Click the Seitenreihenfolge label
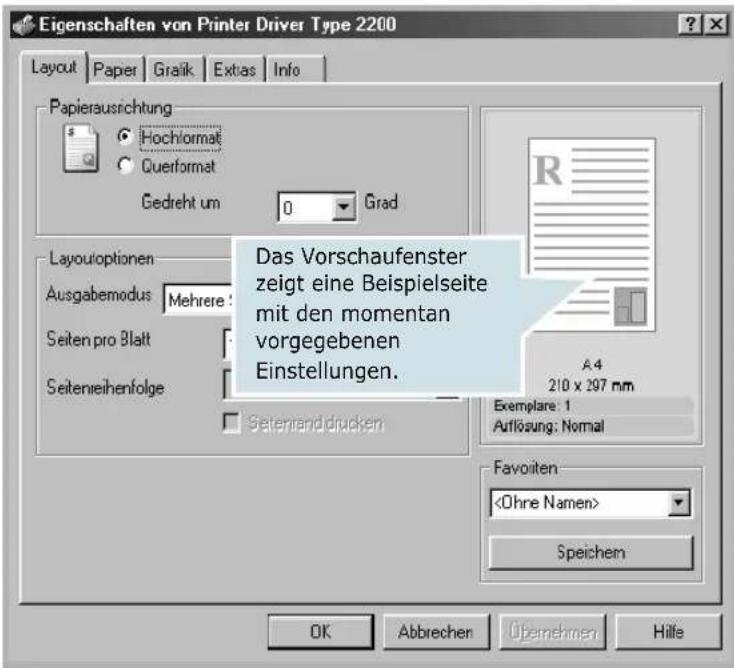This screenshot has height=668, width=734. click(105, 388)
